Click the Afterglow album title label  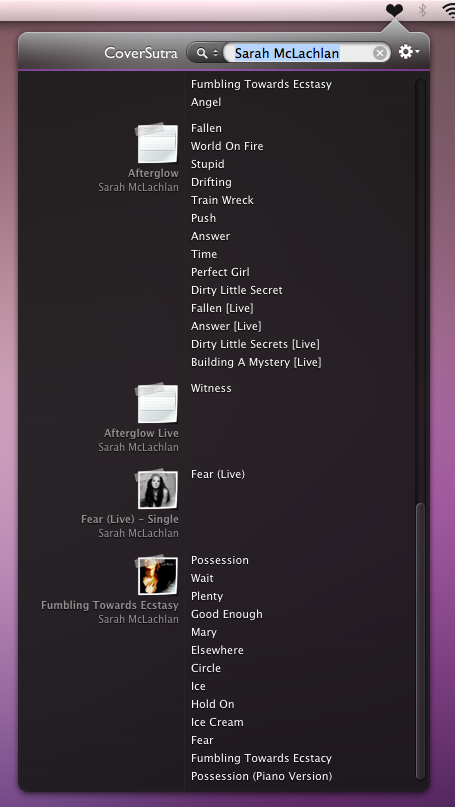pyautogui.click(x=153, y=173)
